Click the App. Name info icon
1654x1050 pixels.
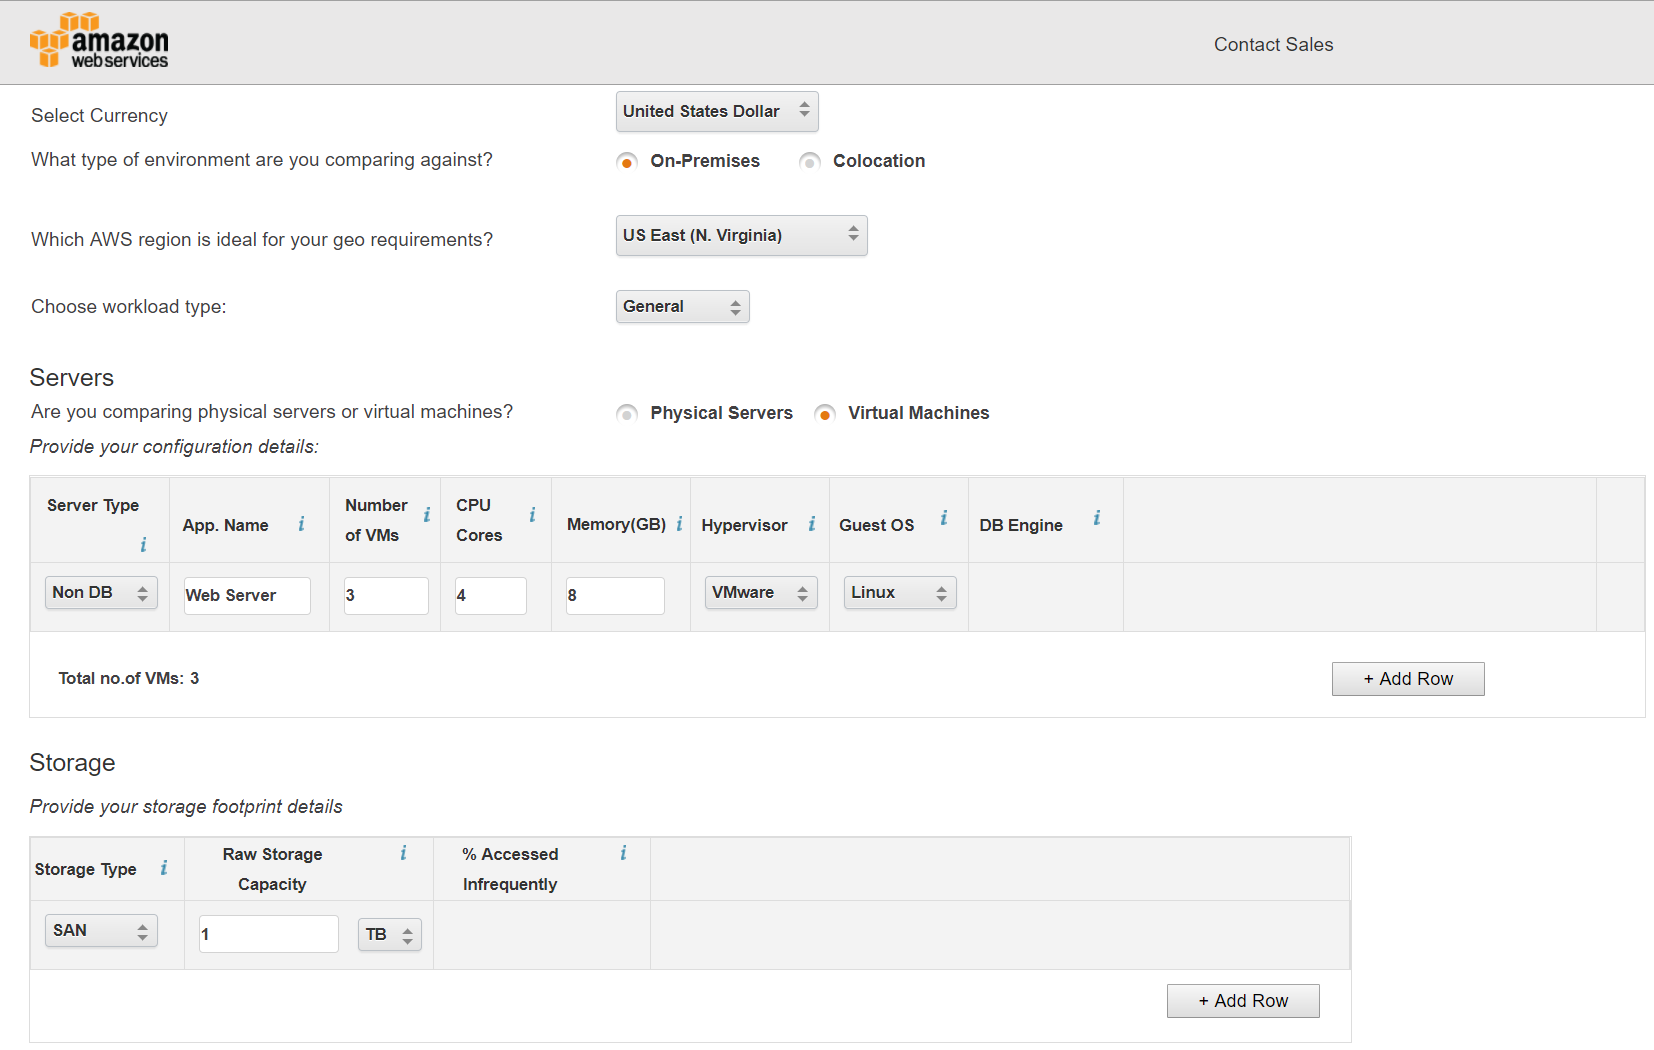click(301, 524)
